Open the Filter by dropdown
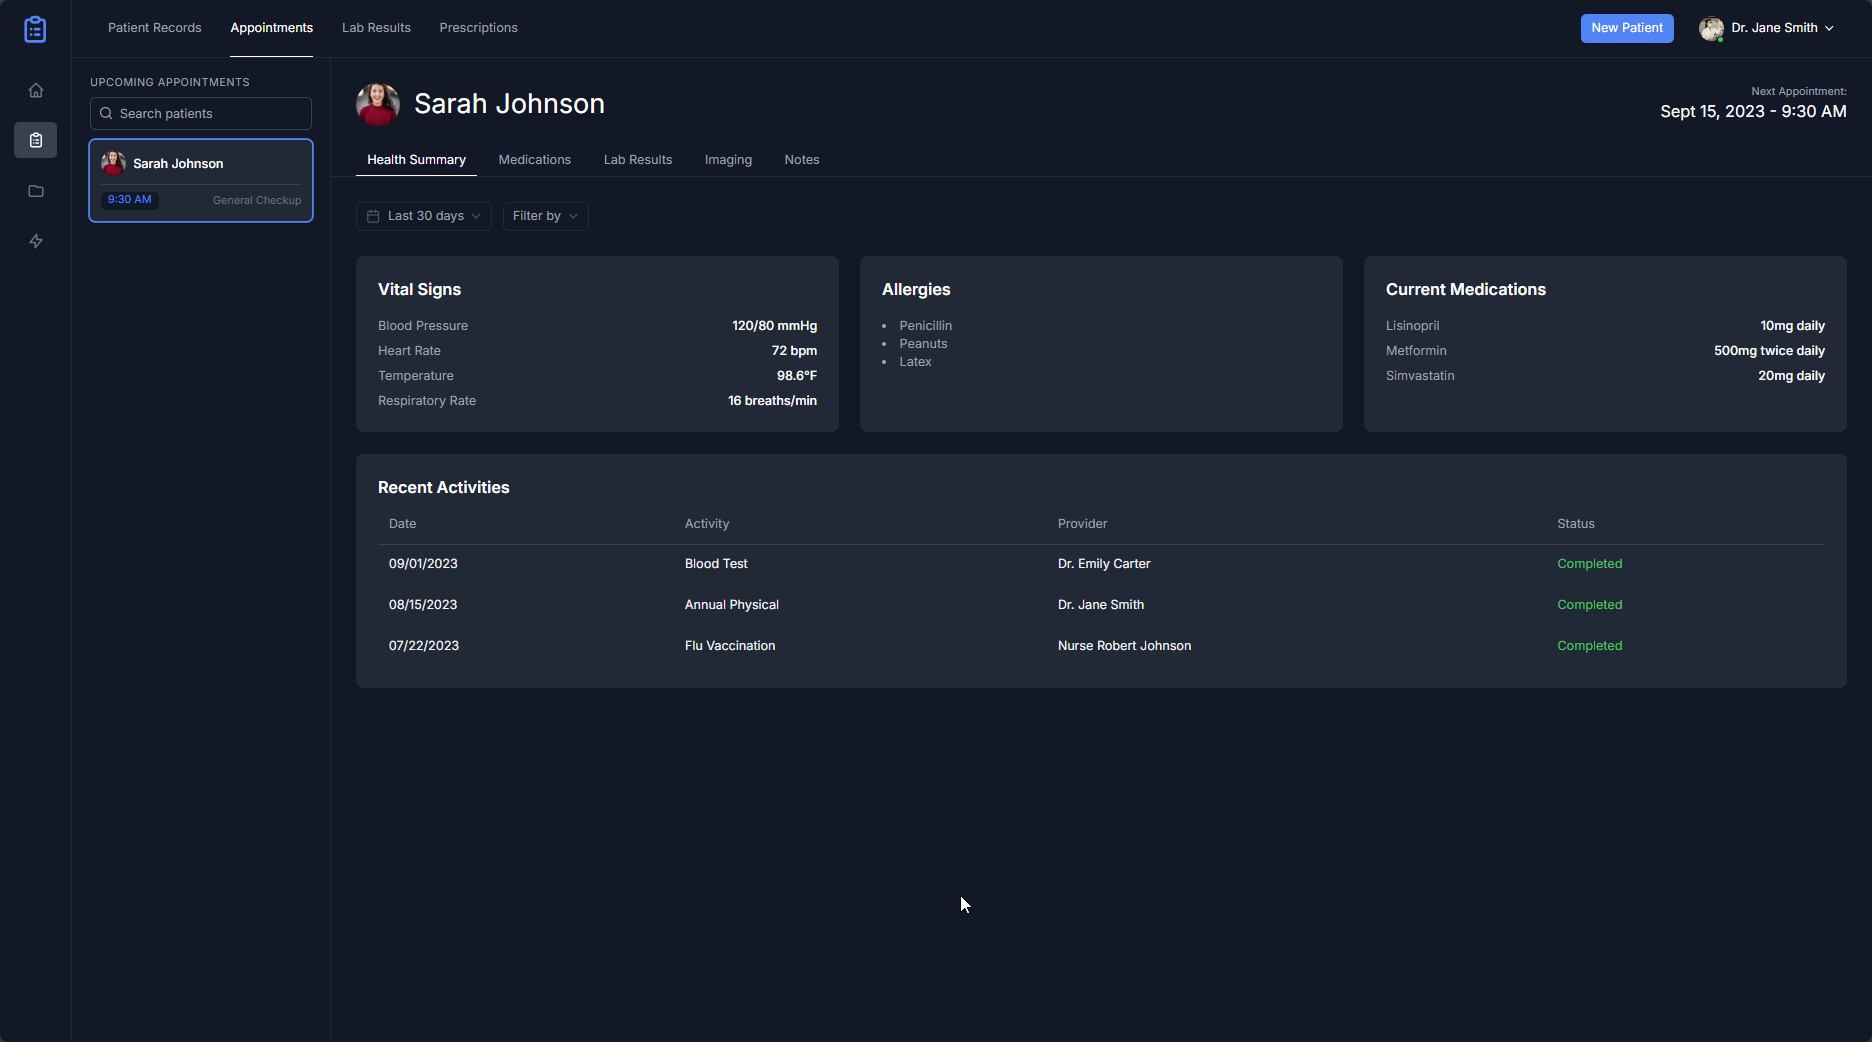1872x1042 pixels. point(544,216)
